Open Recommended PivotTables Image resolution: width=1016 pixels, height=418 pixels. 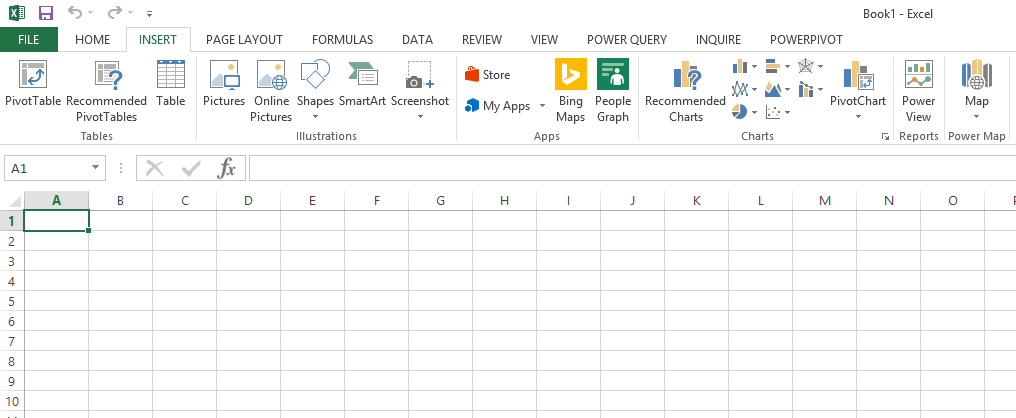click(106, 91)
